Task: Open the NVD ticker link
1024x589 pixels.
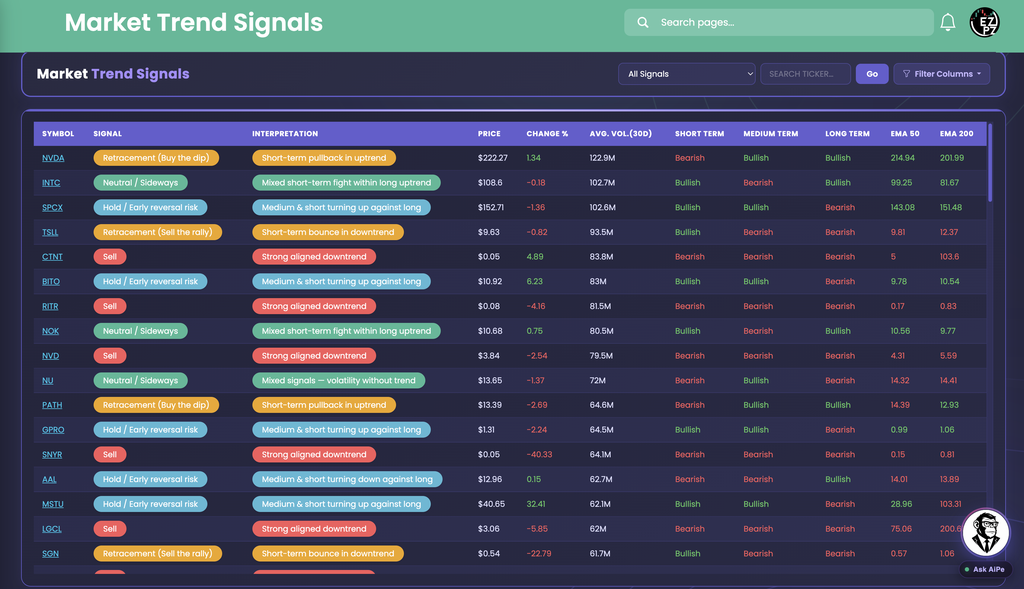Action: point(50,356)
